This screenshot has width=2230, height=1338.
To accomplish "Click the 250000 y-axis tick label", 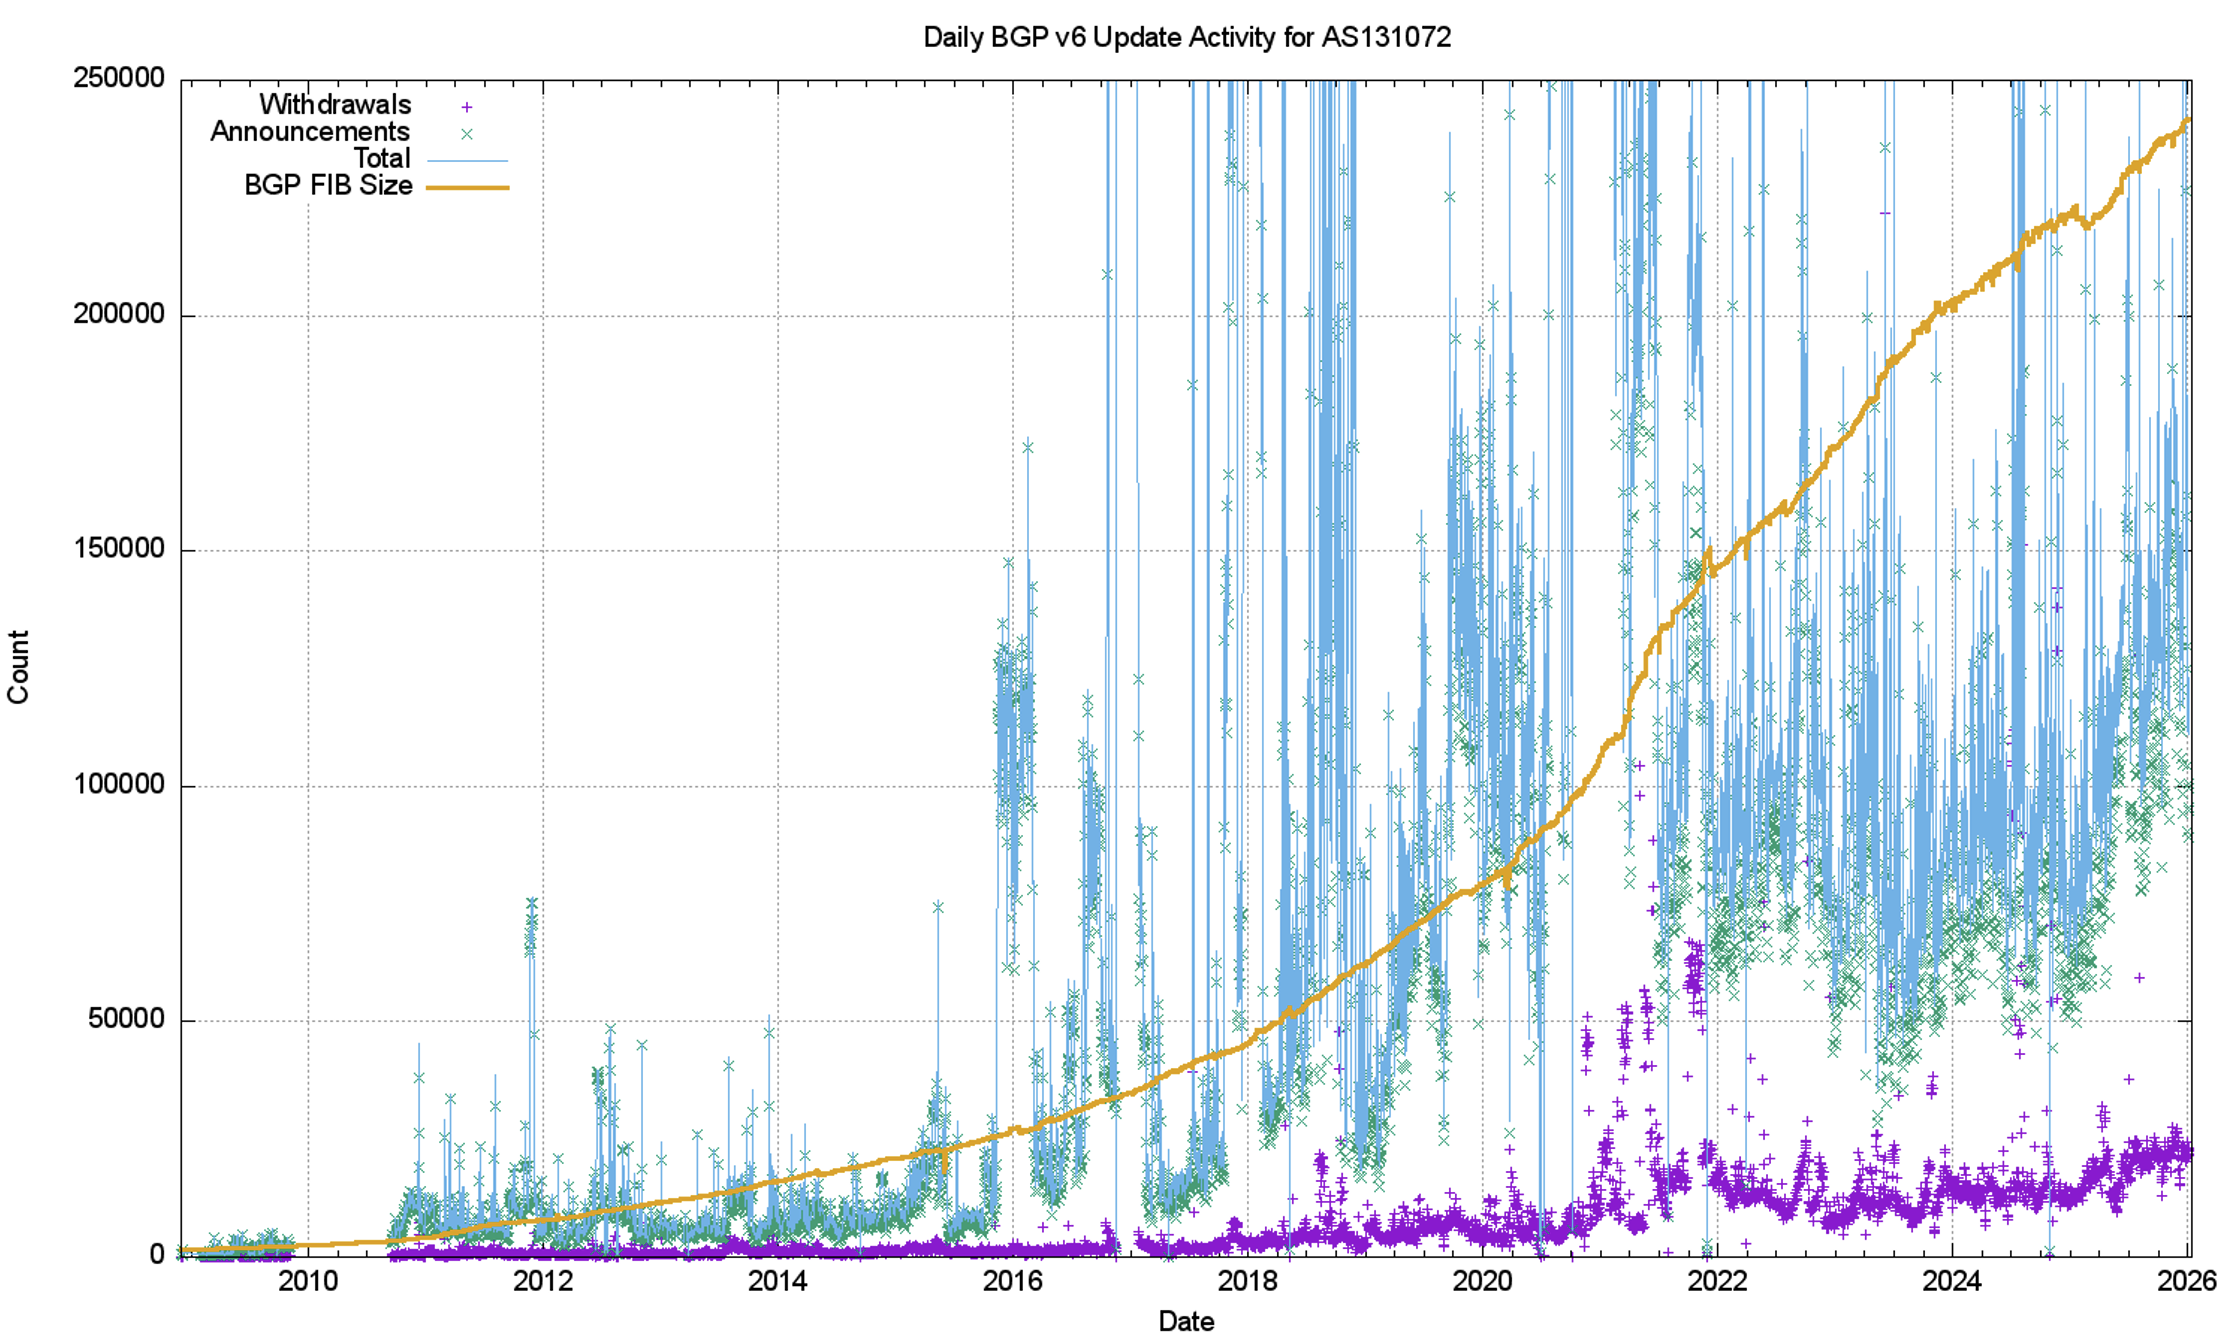I will (119, 78).
